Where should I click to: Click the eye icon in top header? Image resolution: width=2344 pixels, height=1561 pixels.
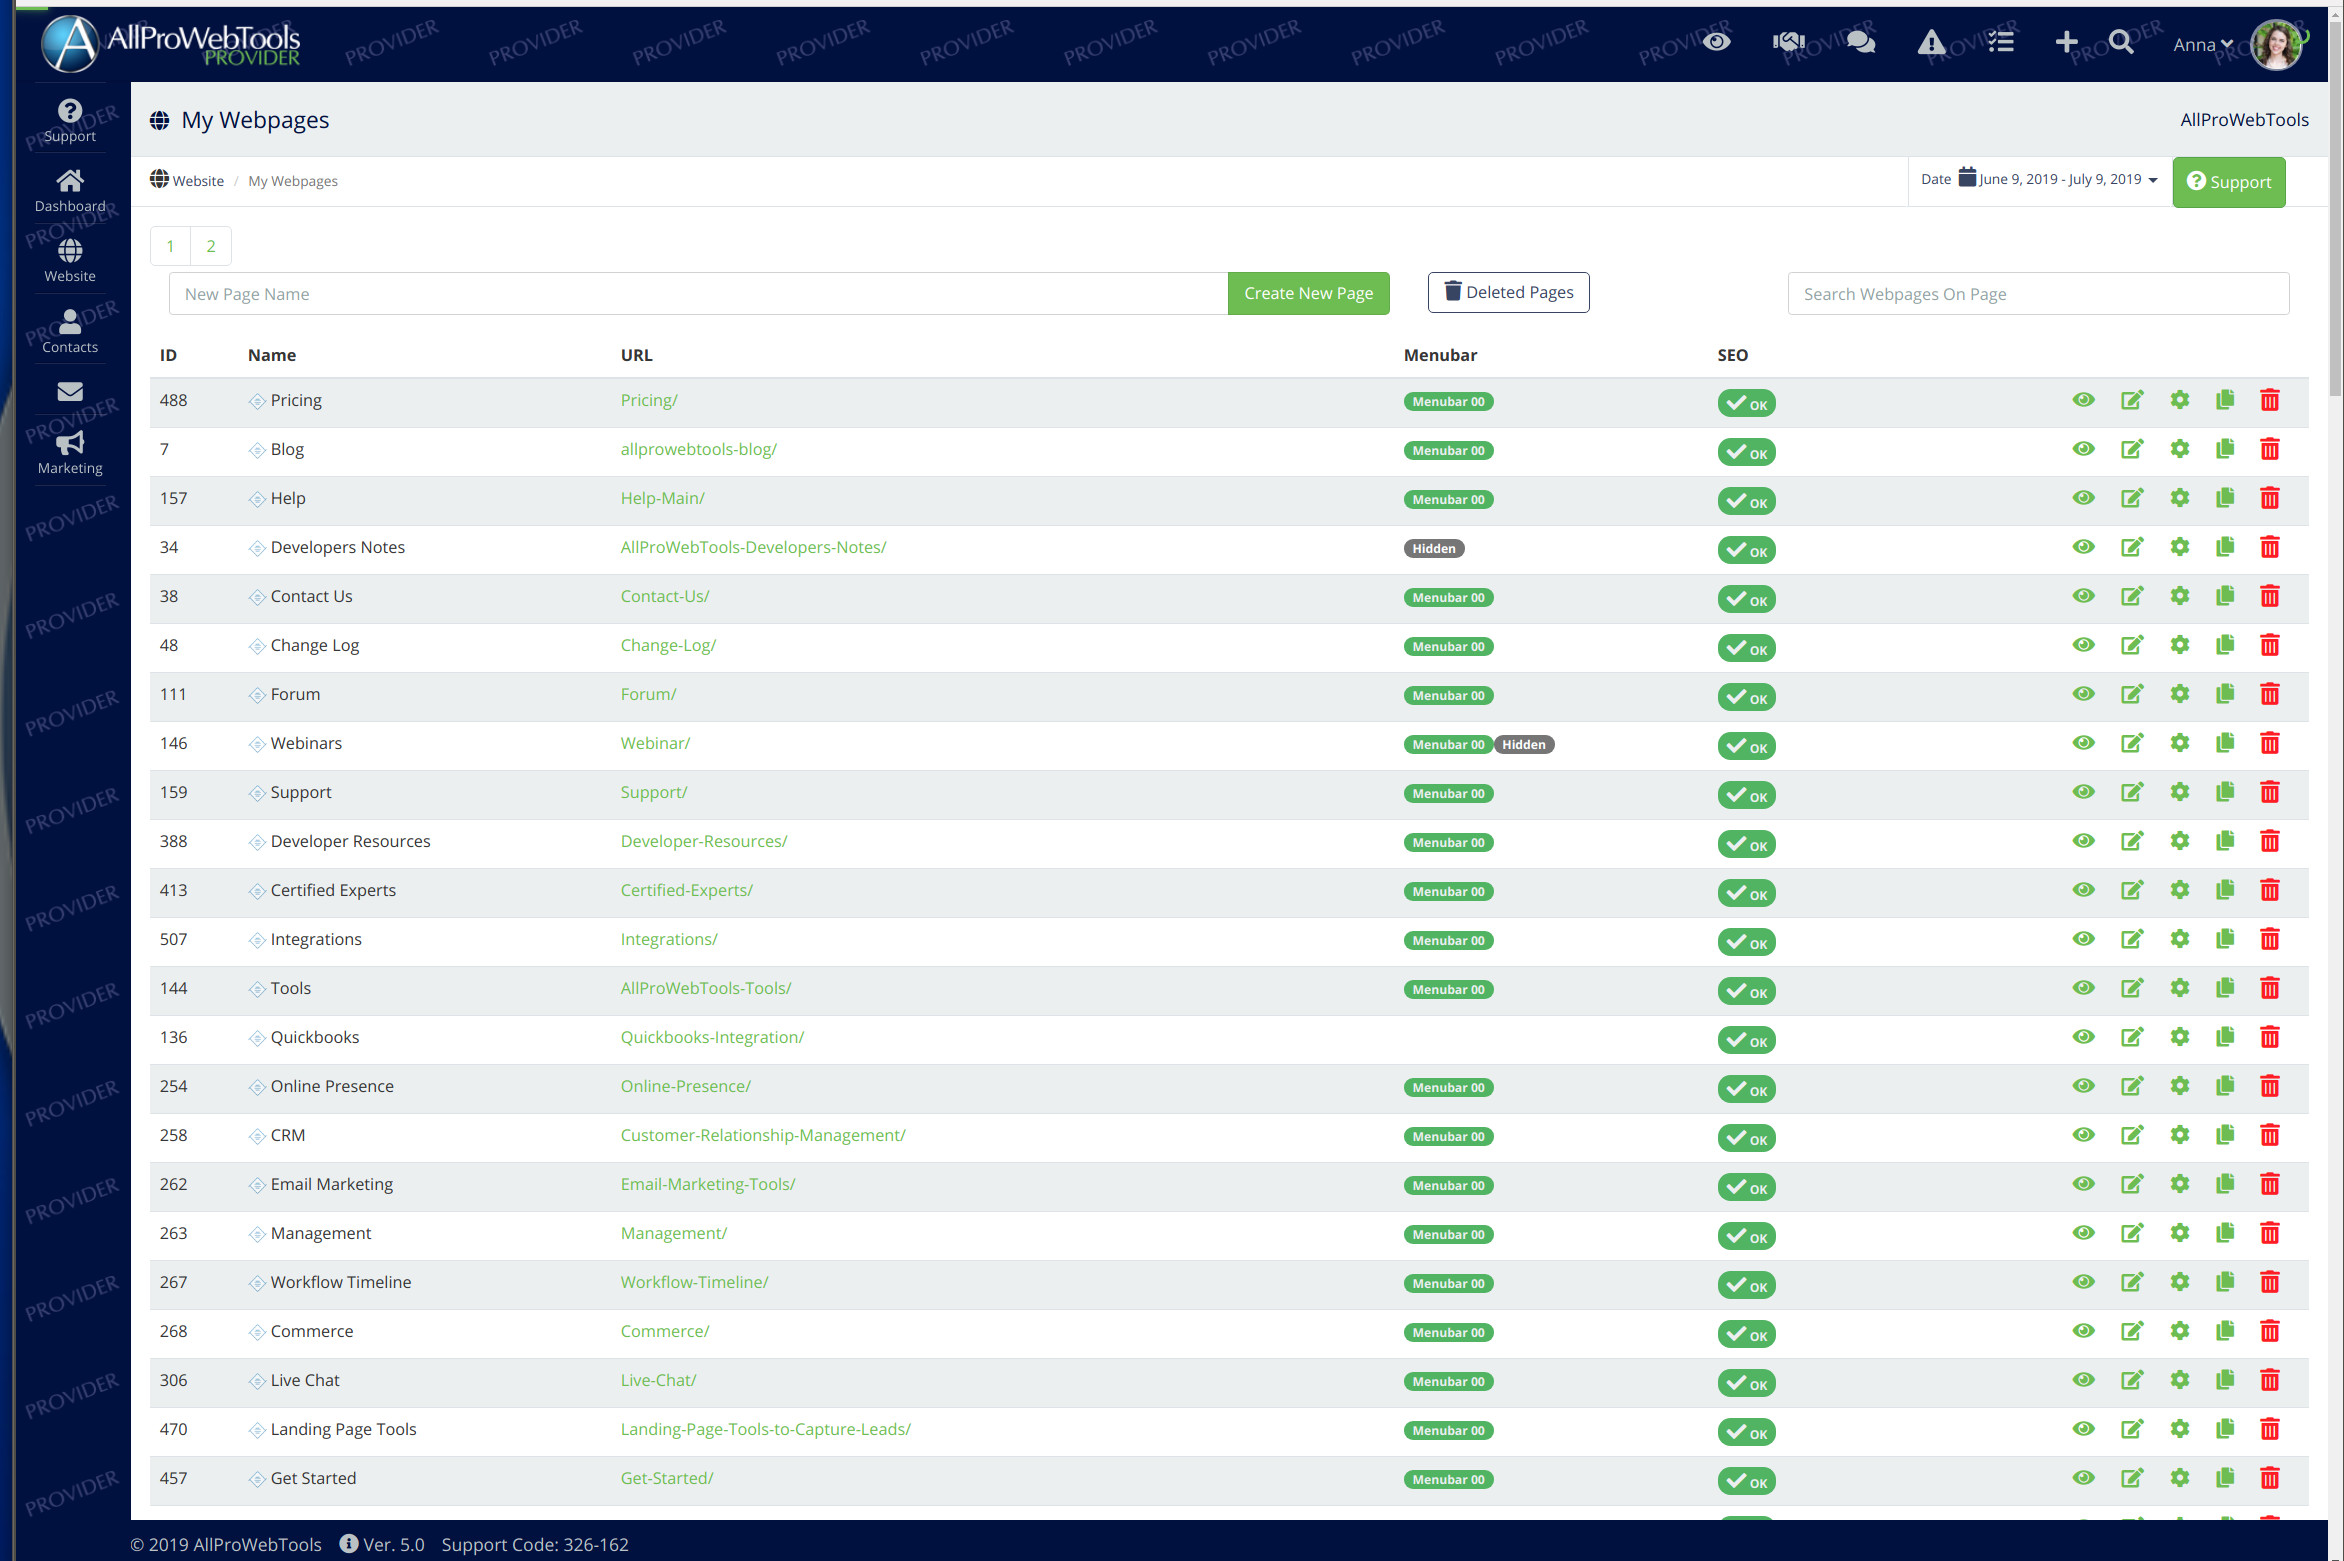tap(1717, 42)
